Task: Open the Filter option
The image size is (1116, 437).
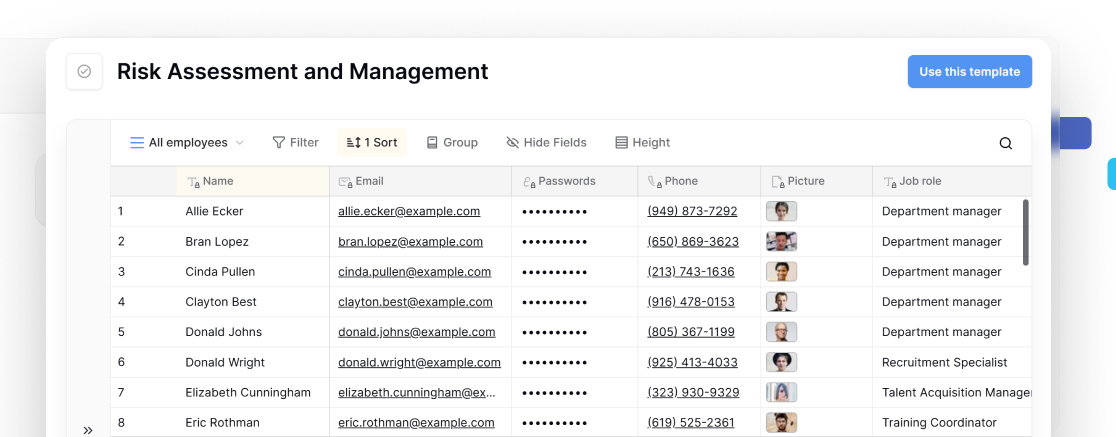Action: [x=295, y=142]
